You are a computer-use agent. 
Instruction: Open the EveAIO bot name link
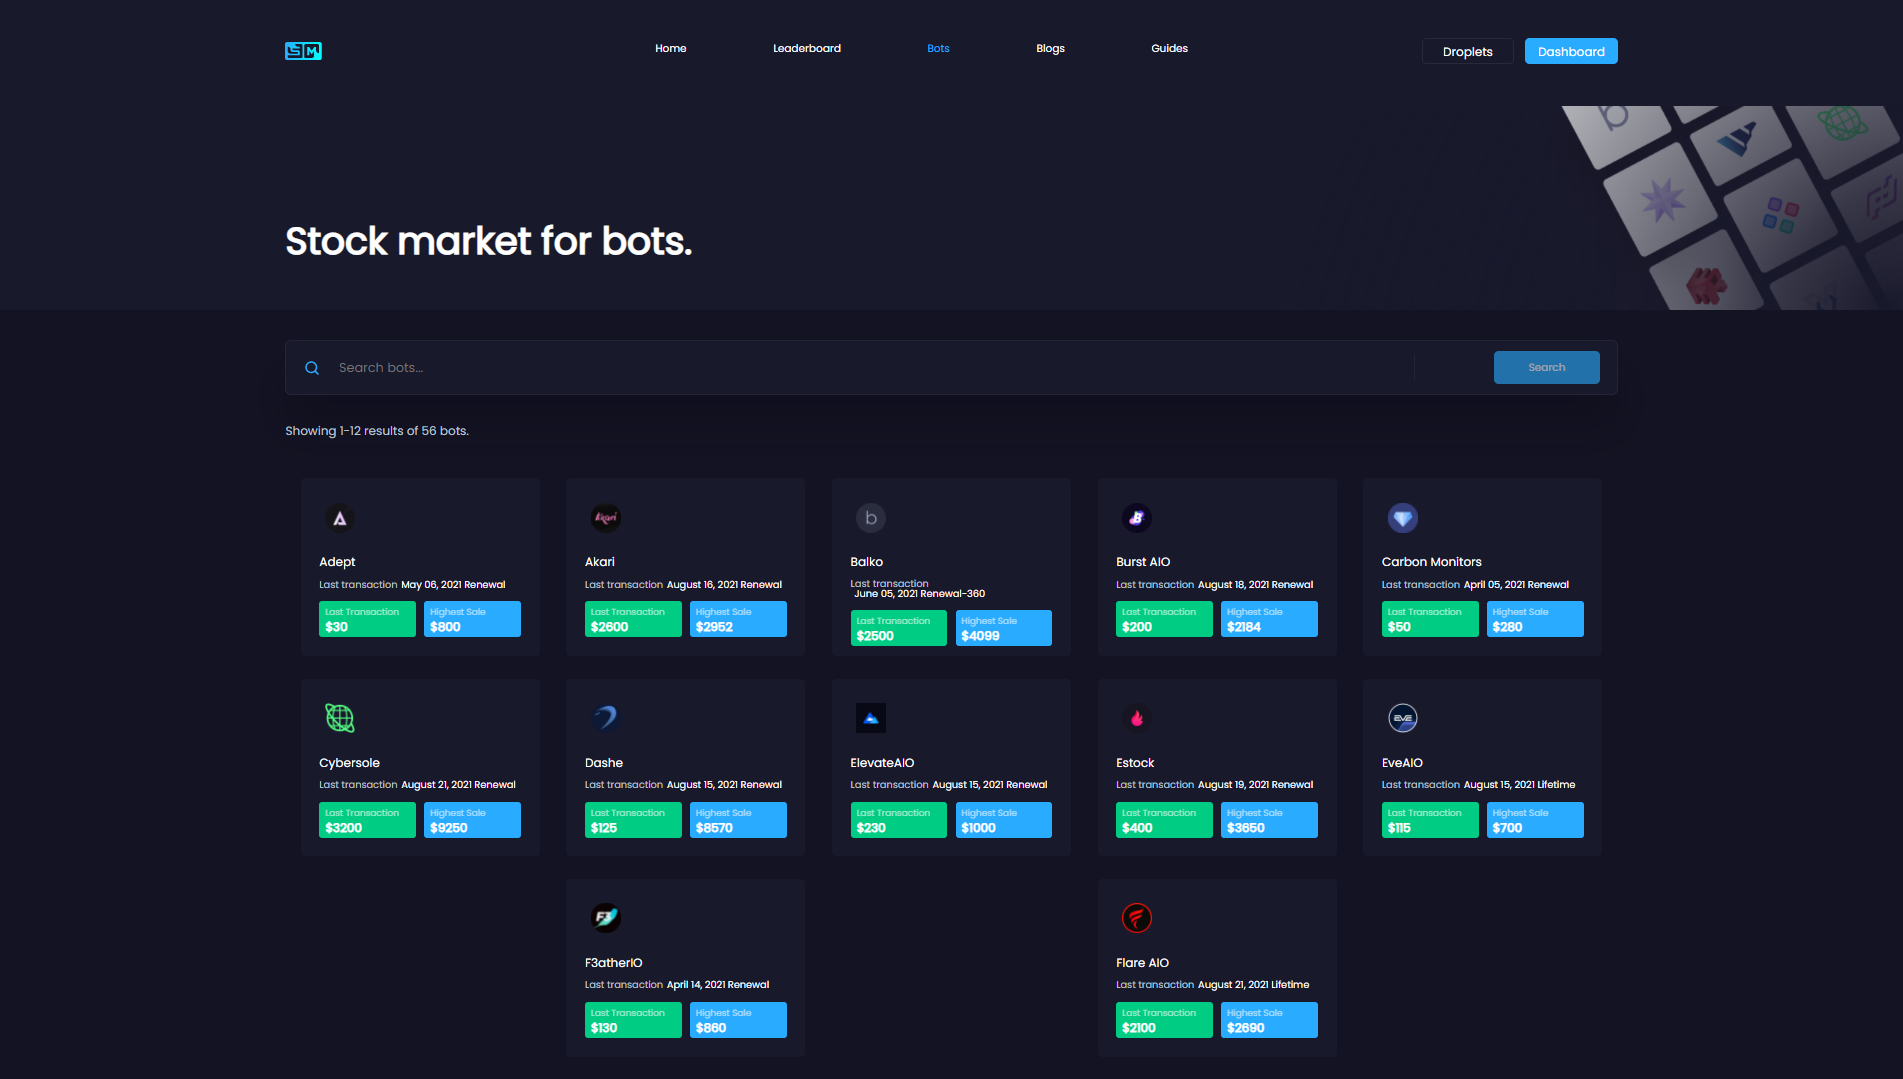coord(1402,763)
